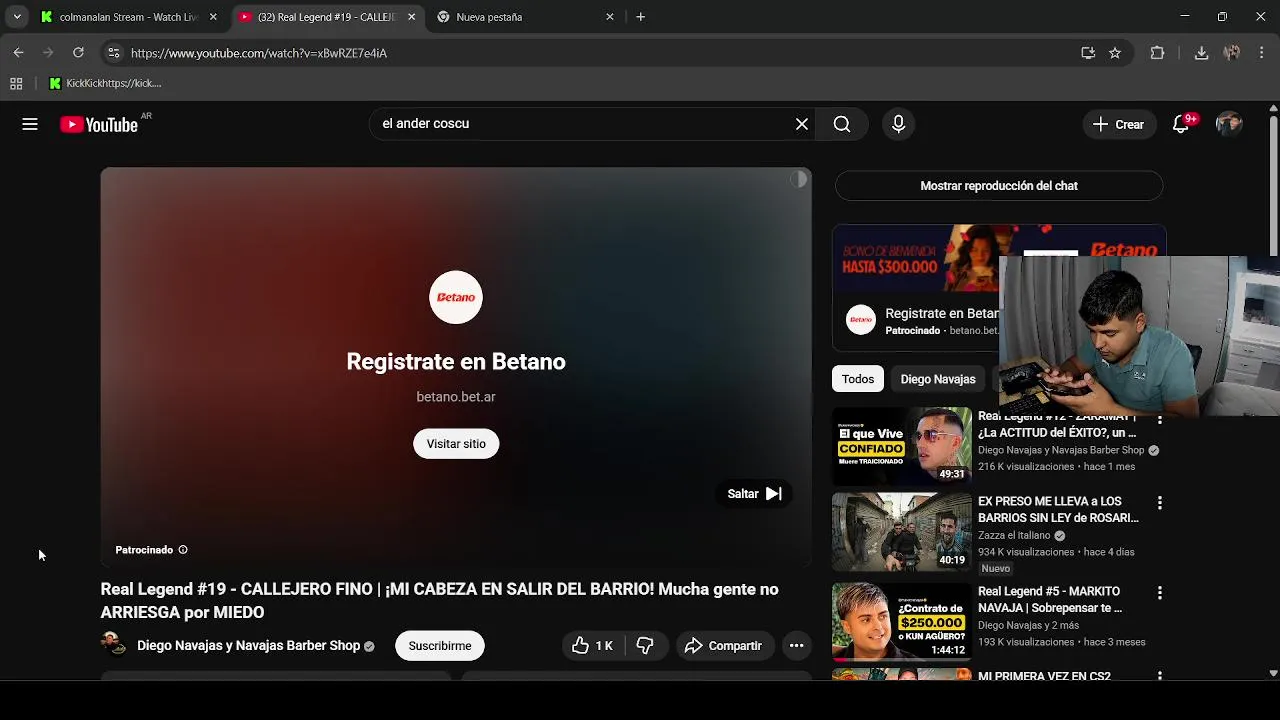1280x720 pixels.
Task: Open a new browser tab with plus
Action: 641,17
